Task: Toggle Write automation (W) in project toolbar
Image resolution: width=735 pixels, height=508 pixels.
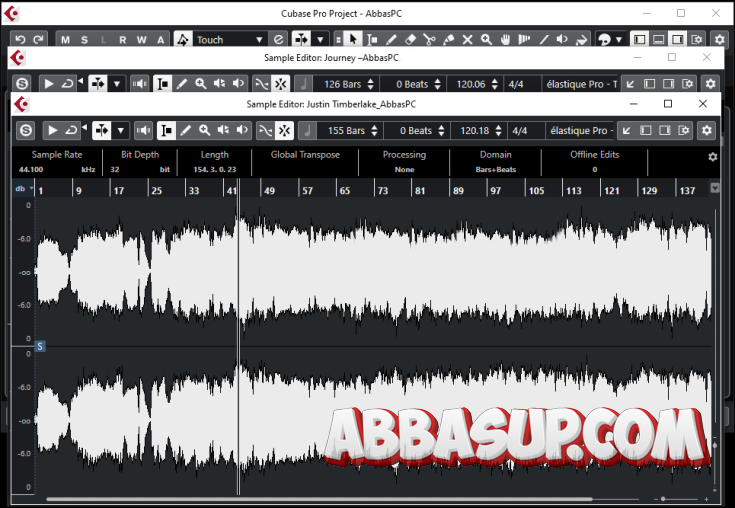Action: point(142,40)
